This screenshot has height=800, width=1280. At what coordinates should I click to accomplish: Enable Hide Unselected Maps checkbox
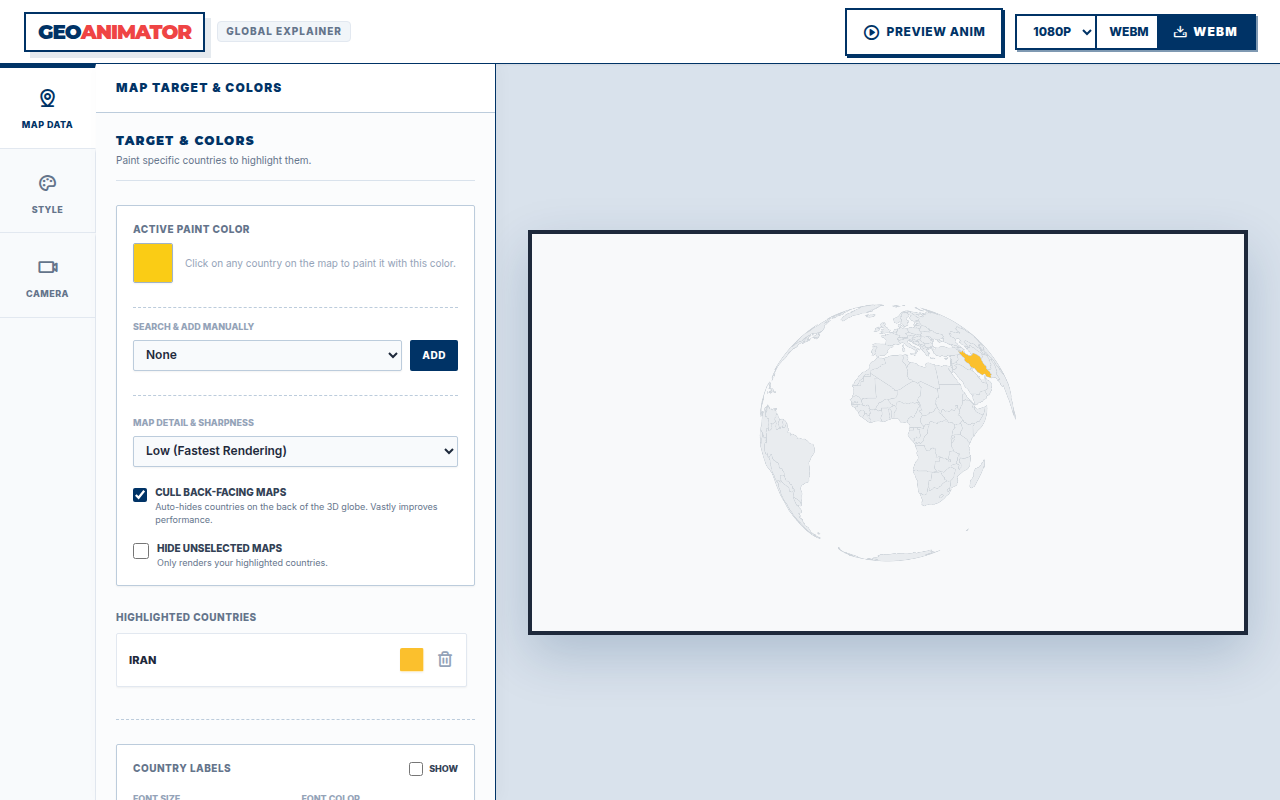tap(141, 551)
